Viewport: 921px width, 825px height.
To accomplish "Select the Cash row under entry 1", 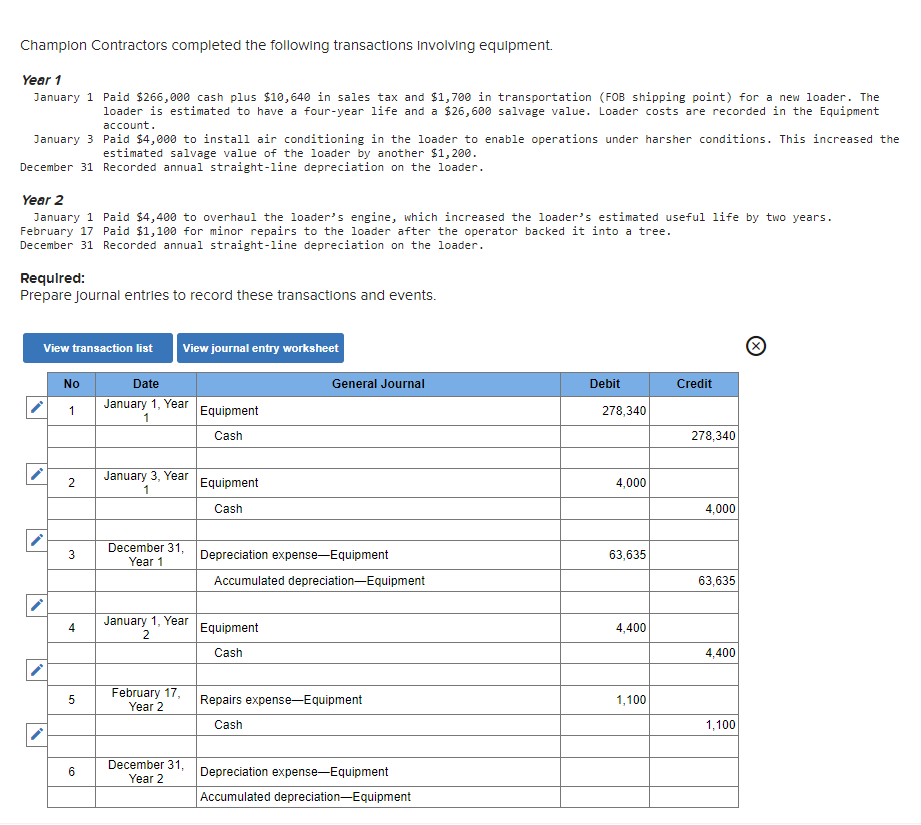I will click(378, 436).
